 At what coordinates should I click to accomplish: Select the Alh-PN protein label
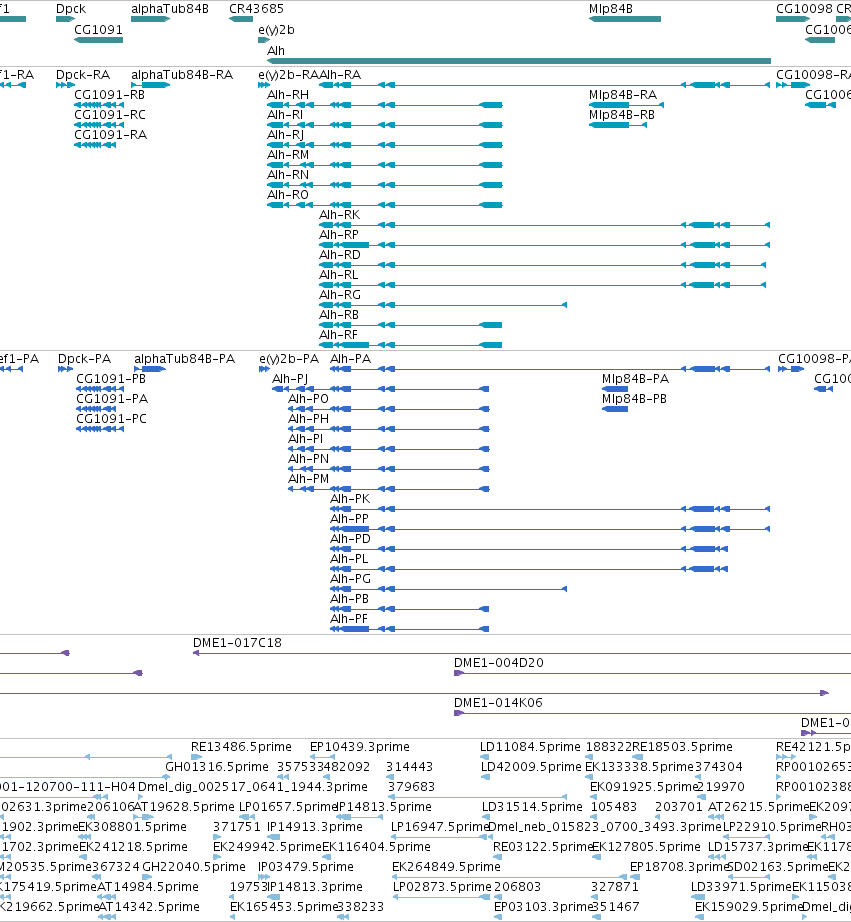pyautogui.click(x=308, y=459)
